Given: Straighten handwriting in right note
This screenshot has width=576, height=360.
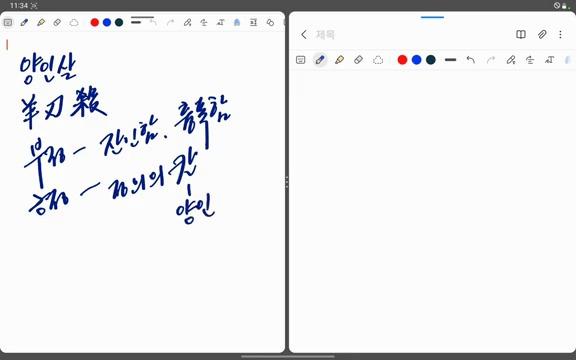Looking at the screenshot, I should tap(530, 60).
